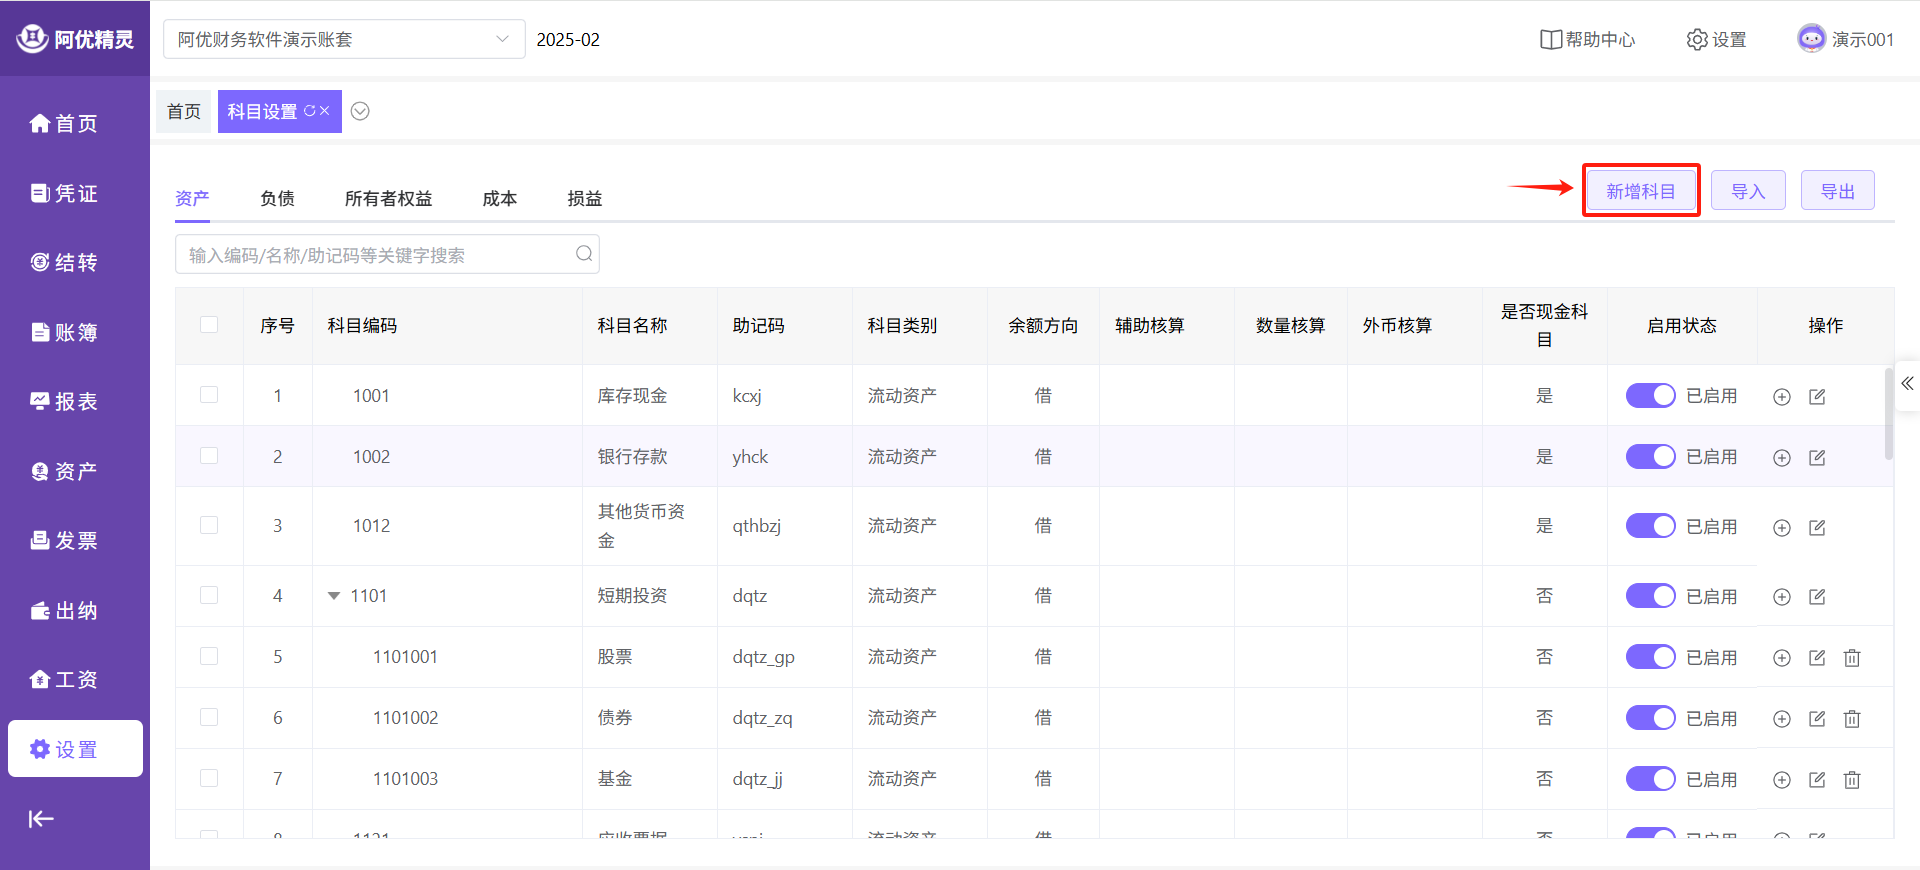
Task: Tick the select-all checkbox in table header
Action: click(x=209, y=325)
